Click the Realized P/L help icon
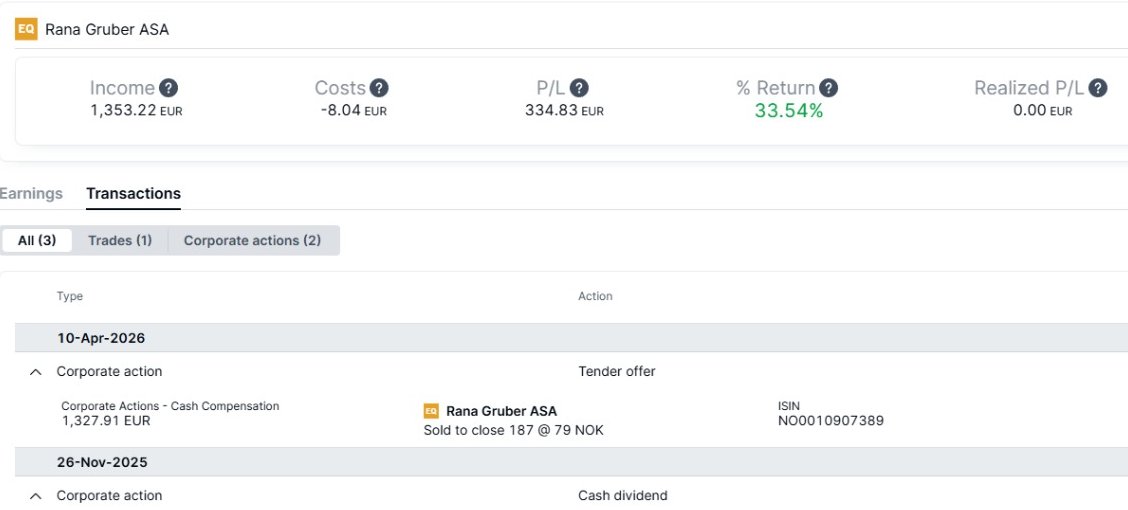Screen dimensions: 1128x510 tap(1097, 88)
